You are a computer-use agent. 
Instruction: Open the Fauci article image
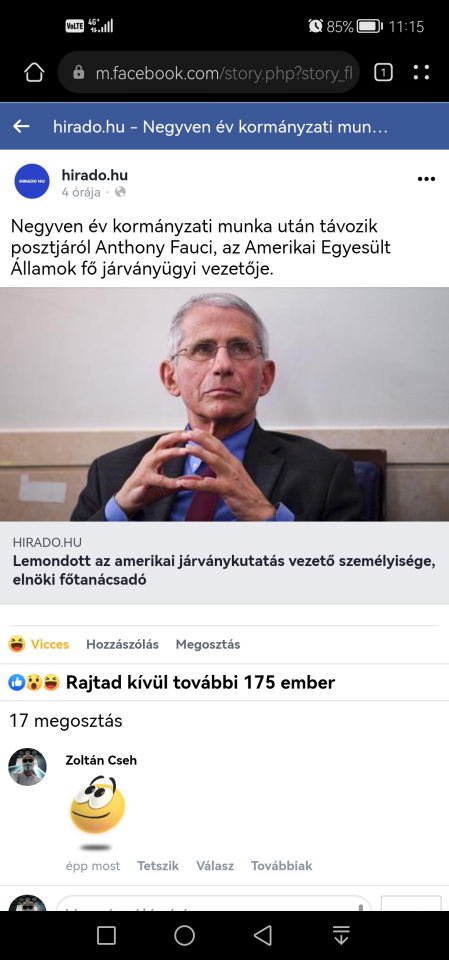(224, 404)
